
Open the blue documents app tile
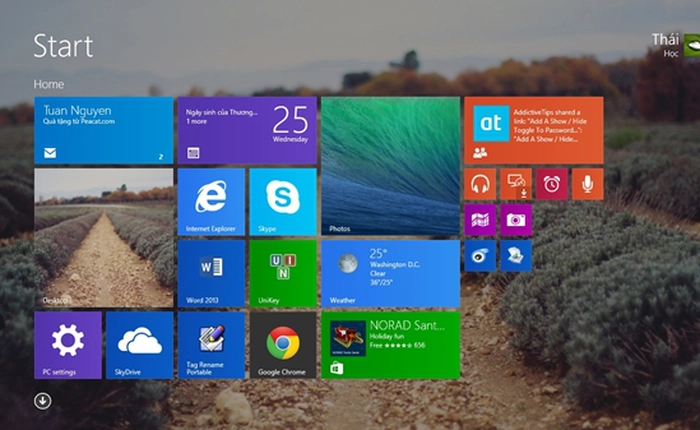point(516,256)
